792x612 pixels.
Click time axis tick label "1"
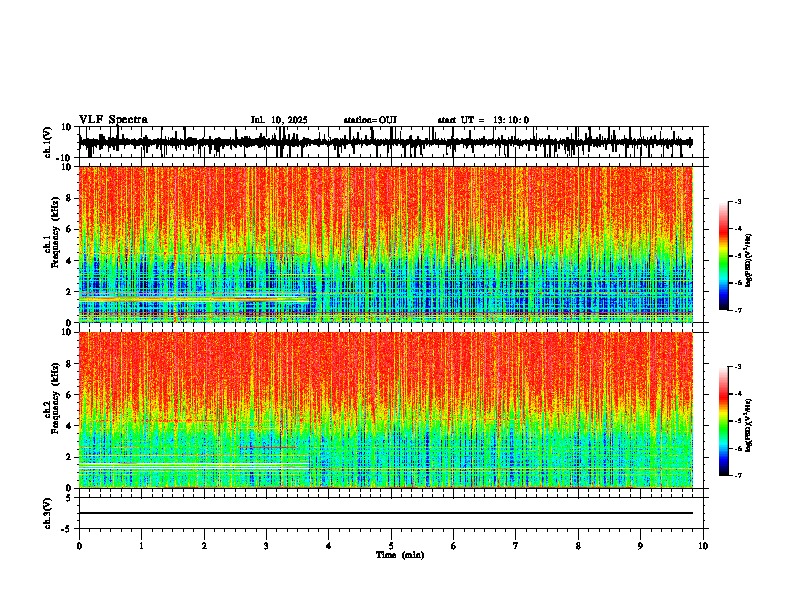(141, 546)
